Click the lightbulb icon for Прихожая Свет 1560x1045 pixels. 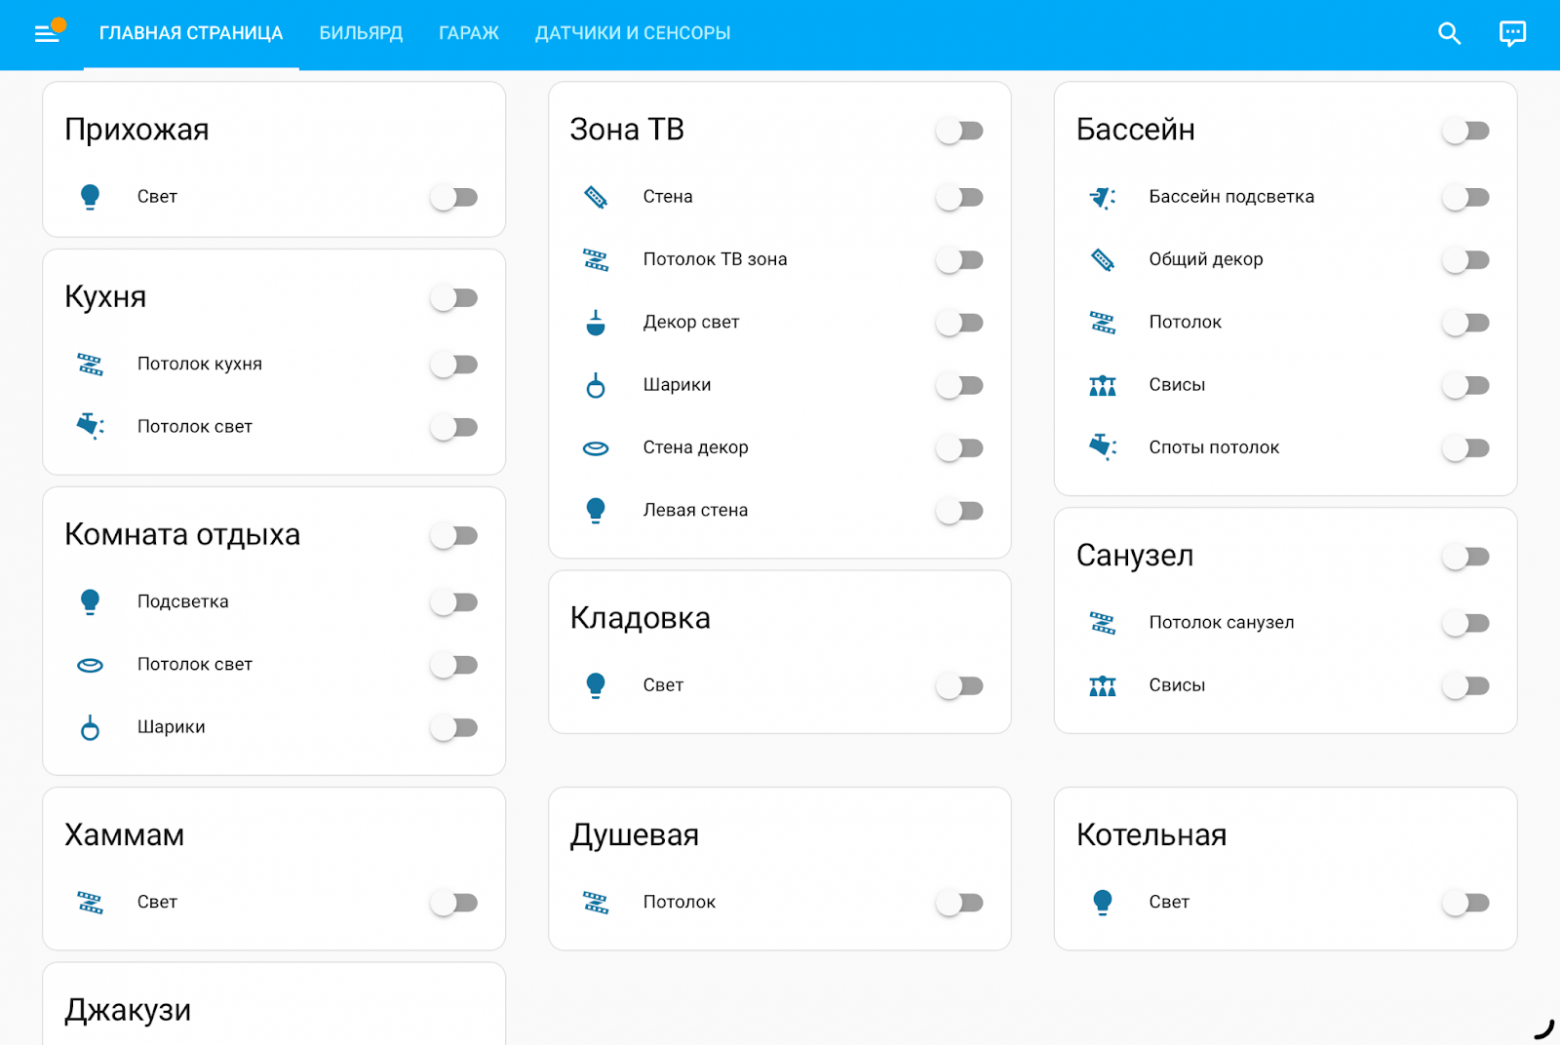click(90, 197)
